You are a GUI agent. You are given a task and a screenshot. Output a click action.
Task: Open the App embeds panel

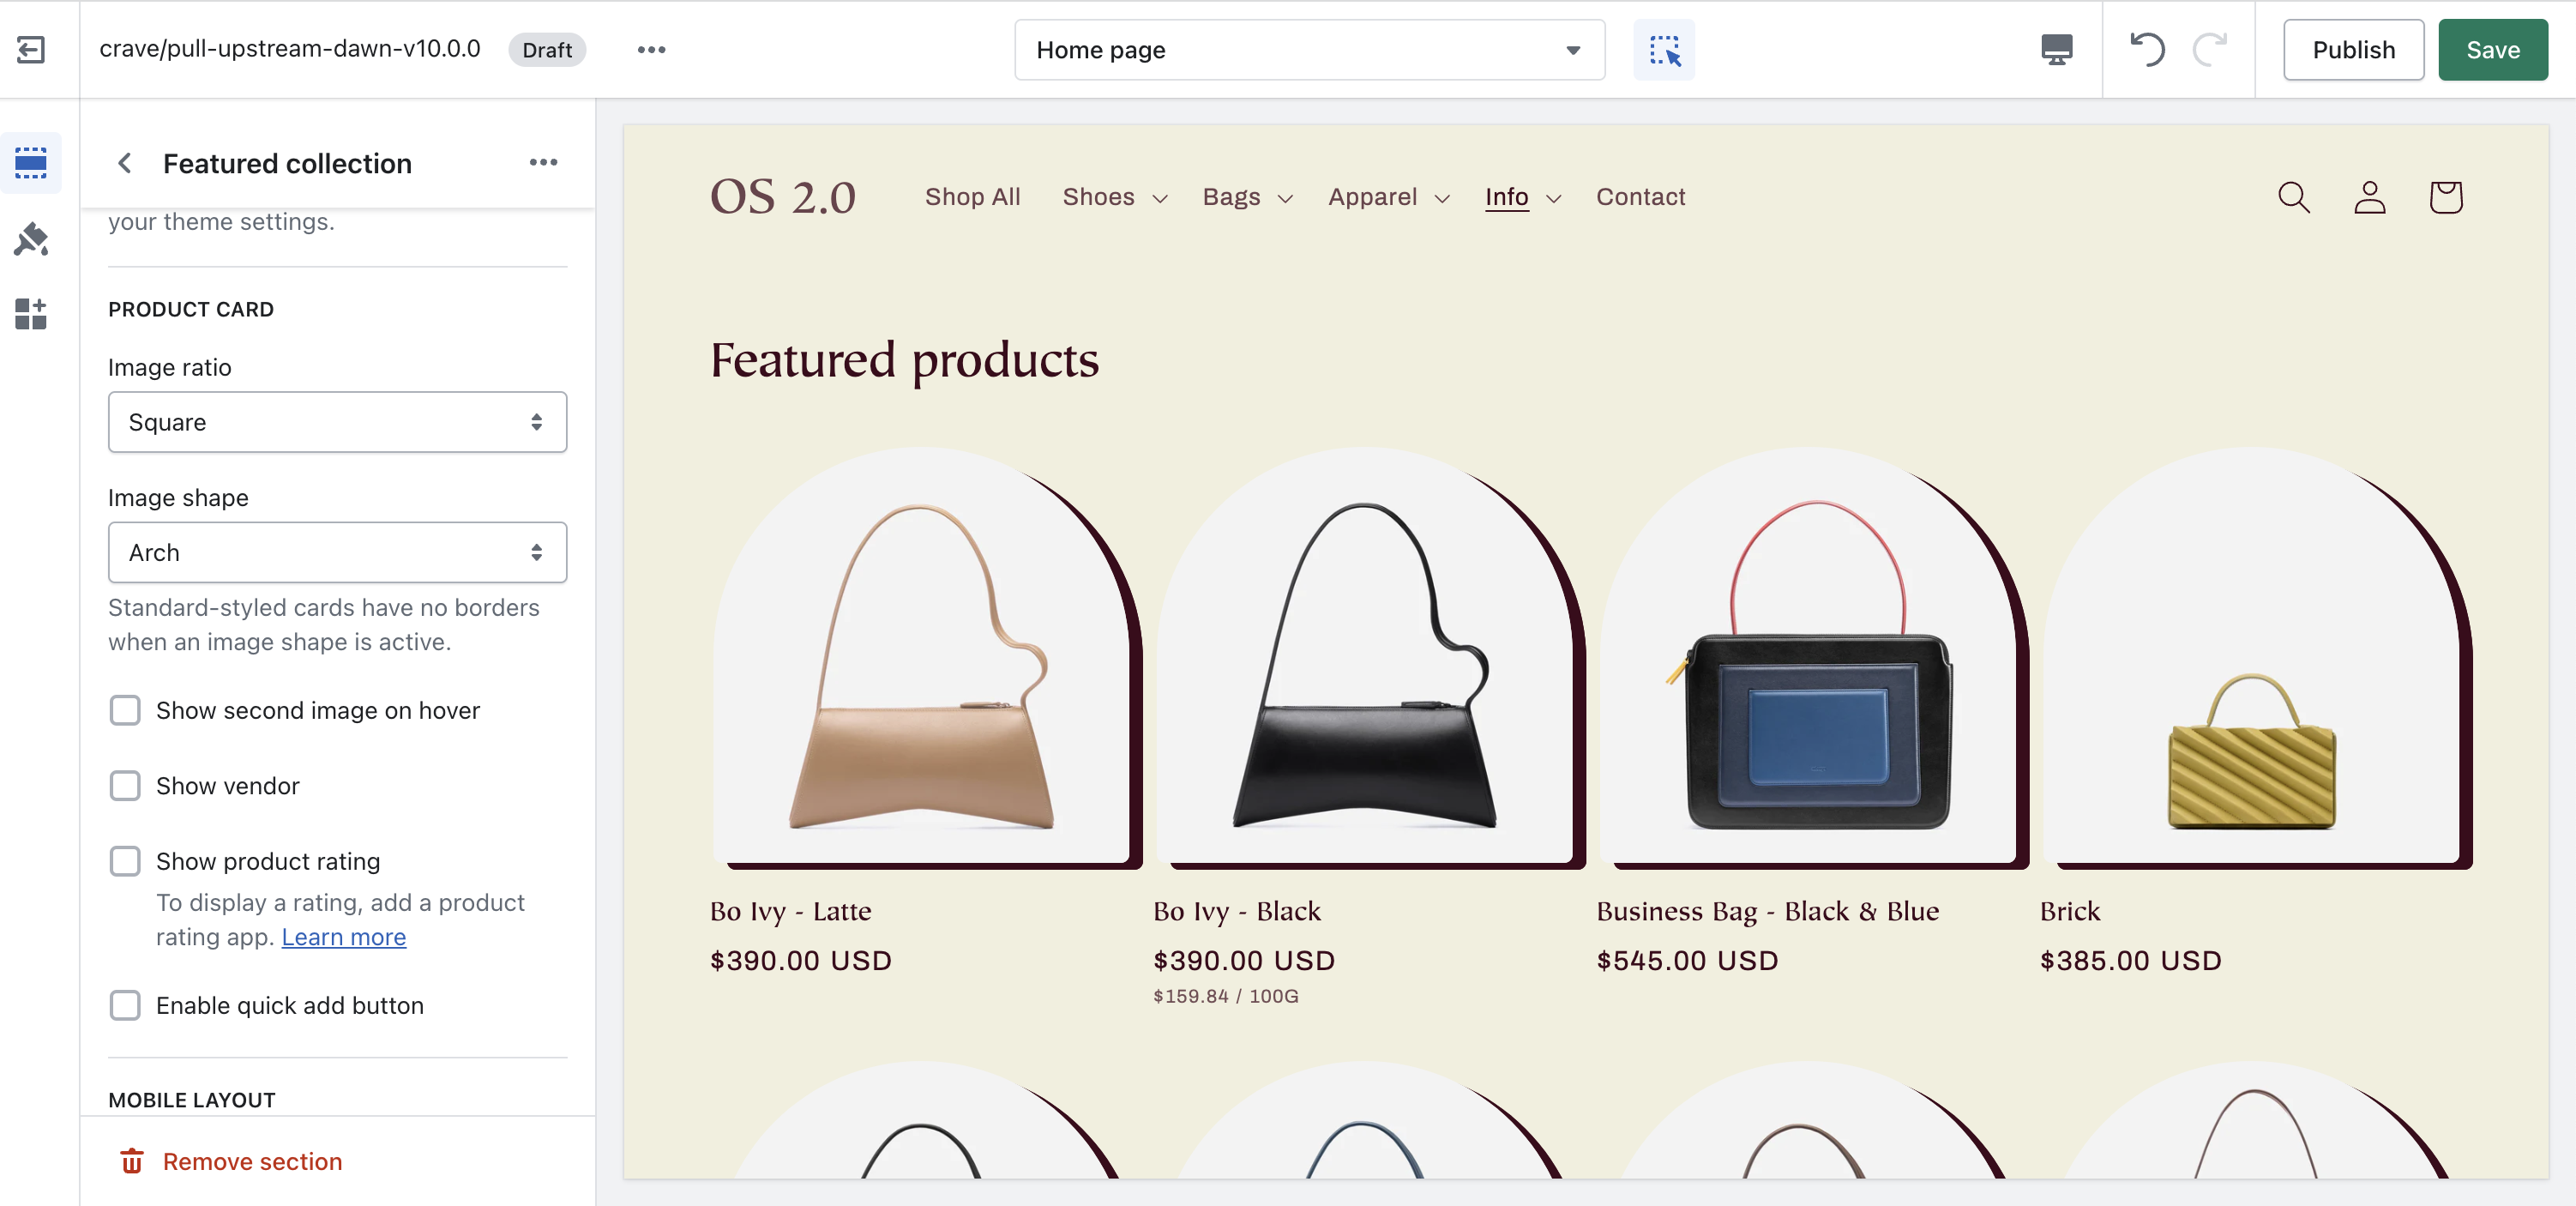tap(31, 314)
